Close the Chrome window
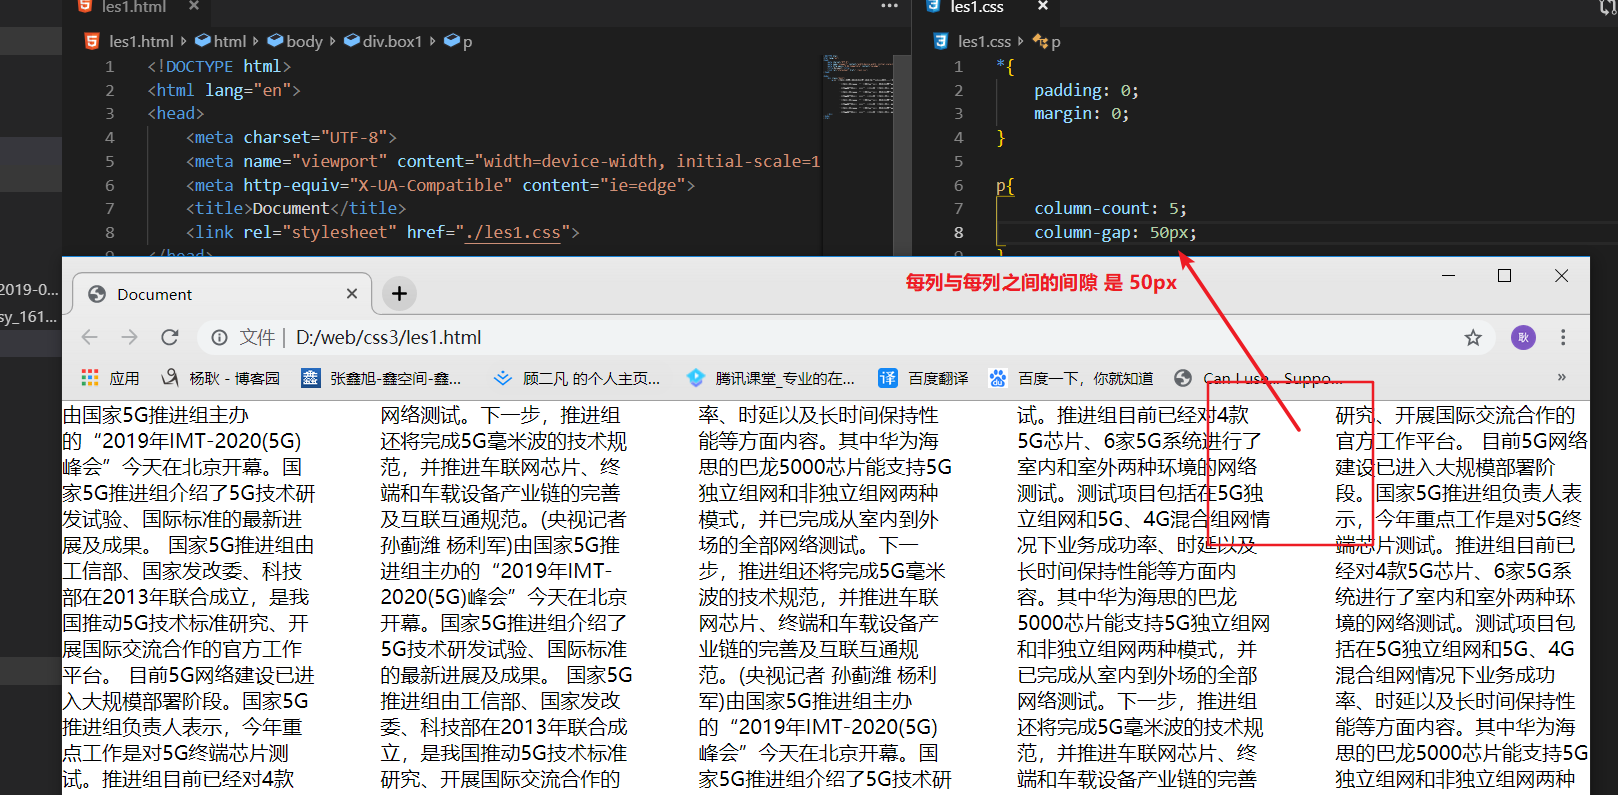 tap(1561, 276)
